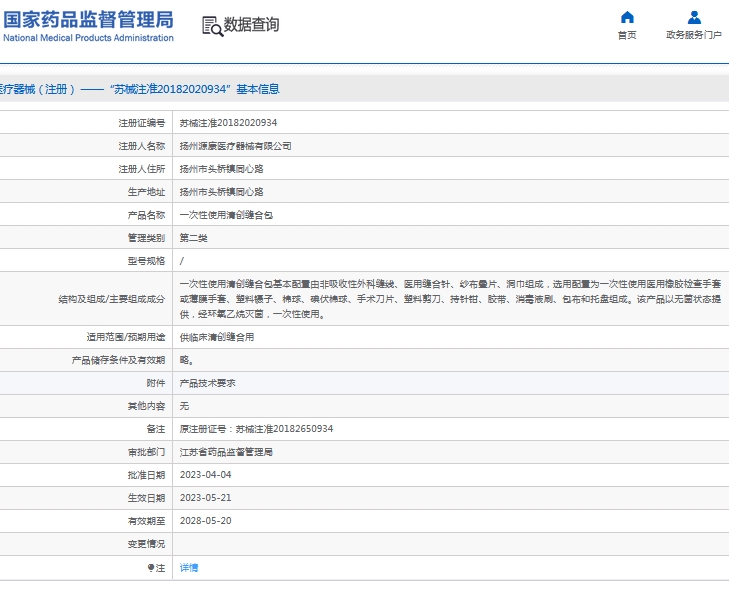Click the 结构及组成/主要组成成分 label
This screenshot has width=729, height=589.
[x=112, y=299]
